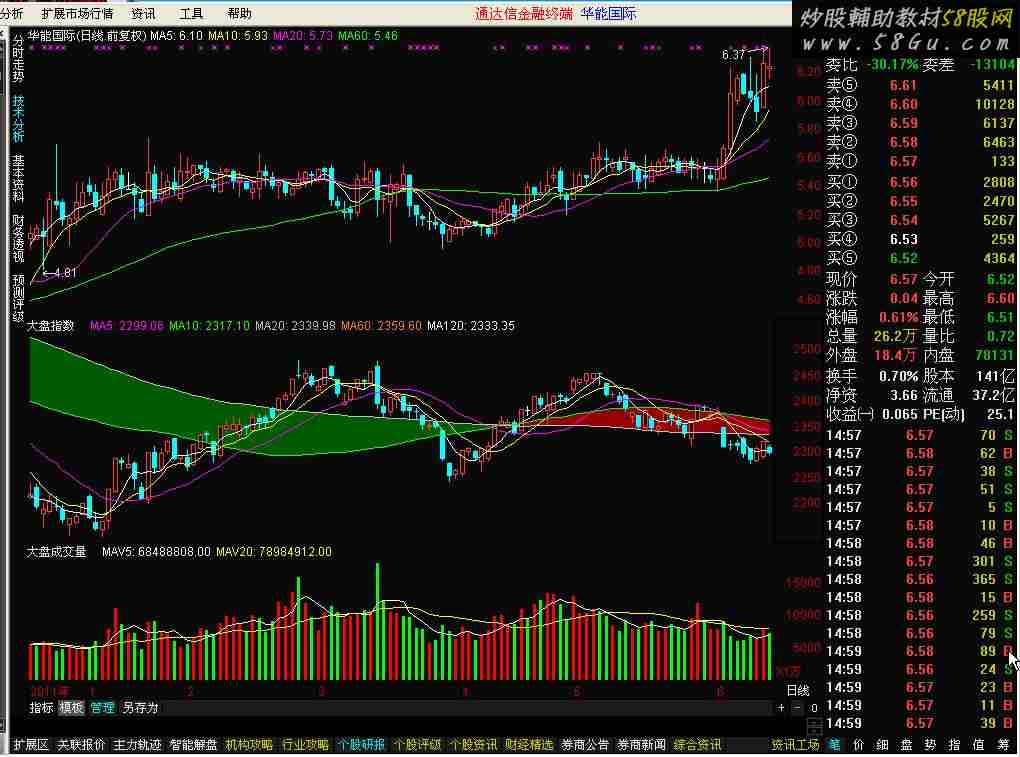Select the 指 index view tab
Screen dimensions: 1020x757
tap(954, 745)
